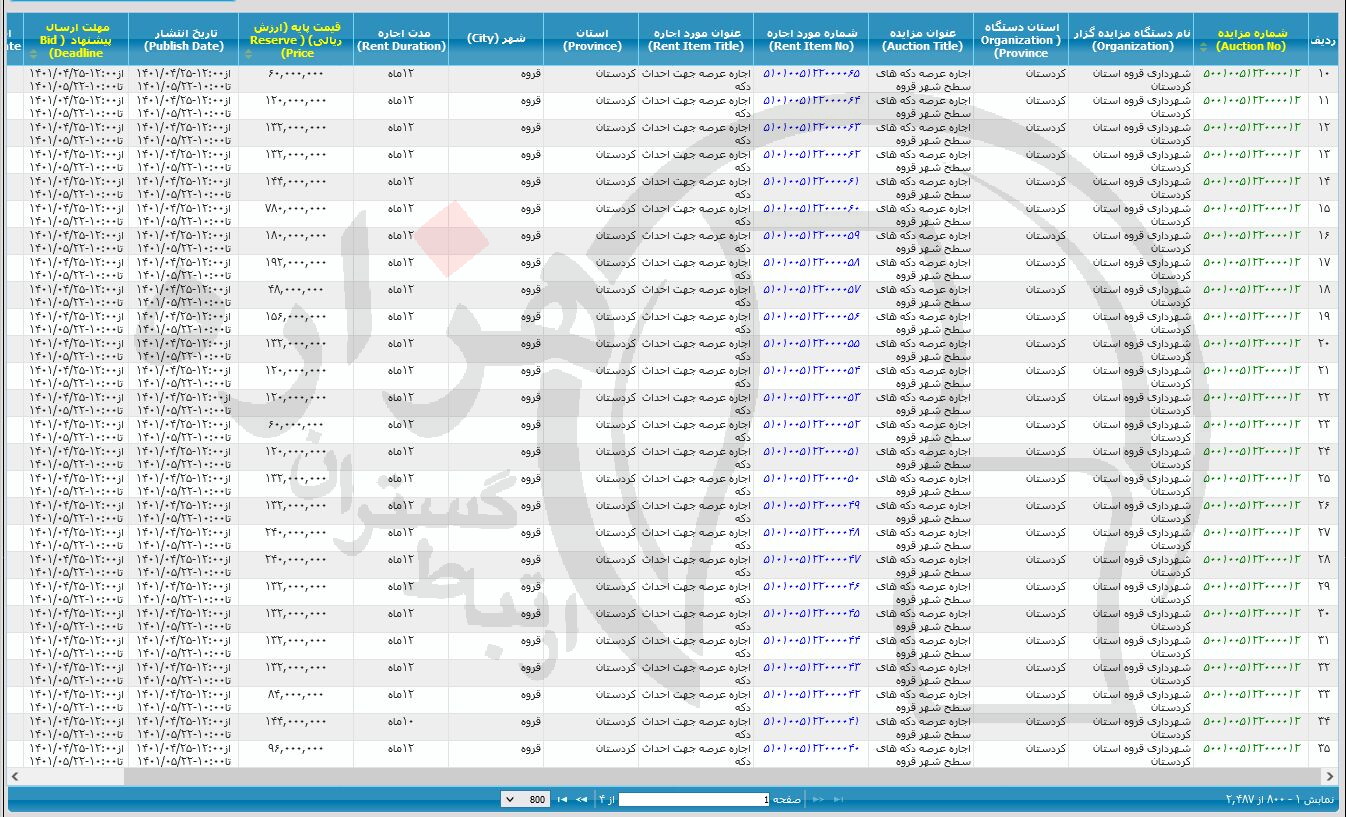Click the Publish Date column header
The image size is (1346, 817).
pos(184,39)
